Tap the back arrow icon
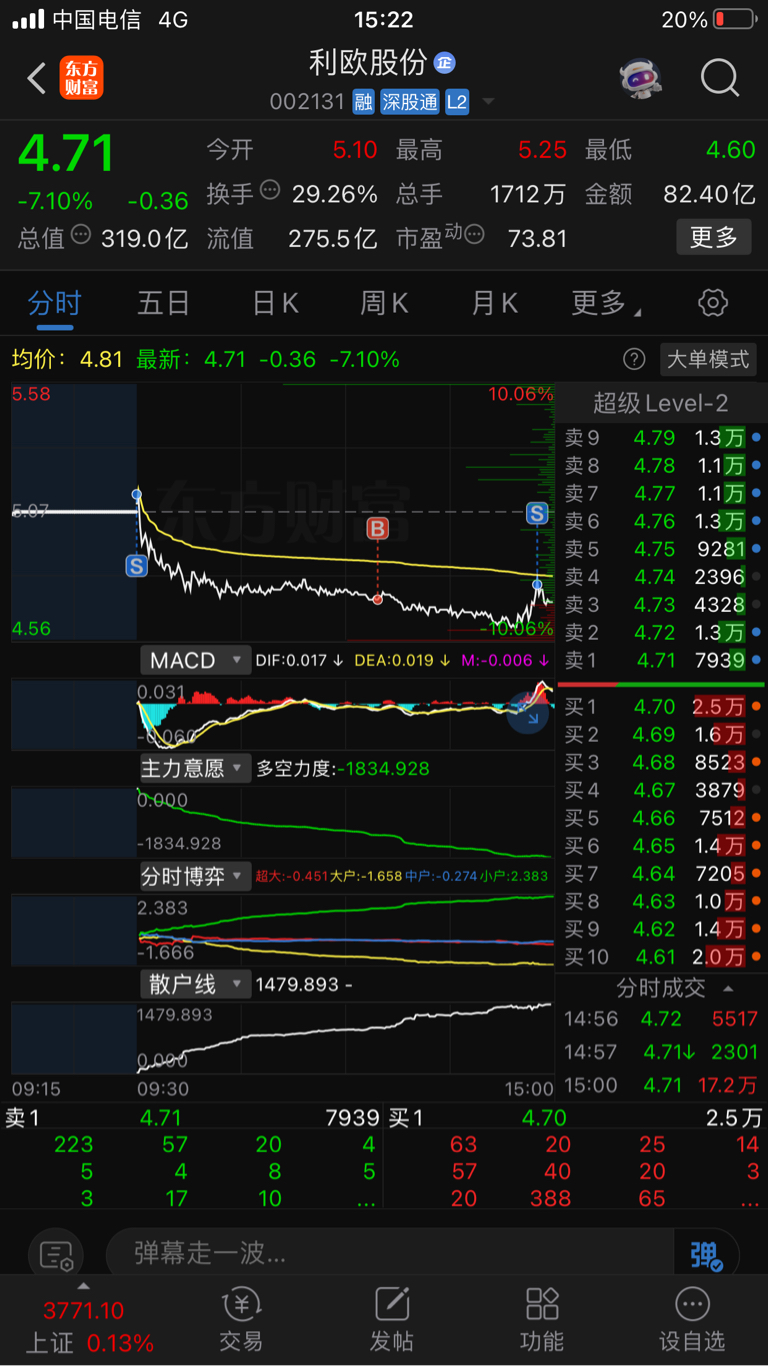The height and width of the screenshot is (1366, 768). (36, 78)
